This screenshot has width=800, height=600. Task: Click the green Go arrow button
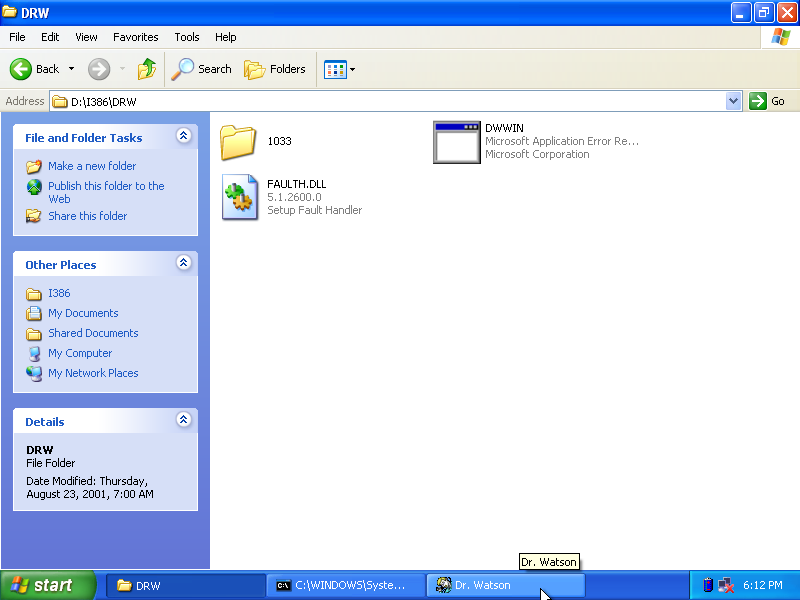758,101
